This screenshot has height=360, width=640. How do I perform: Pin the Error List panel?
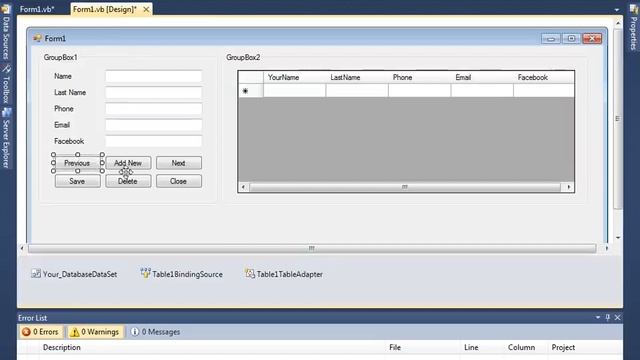tap(608, 317)
